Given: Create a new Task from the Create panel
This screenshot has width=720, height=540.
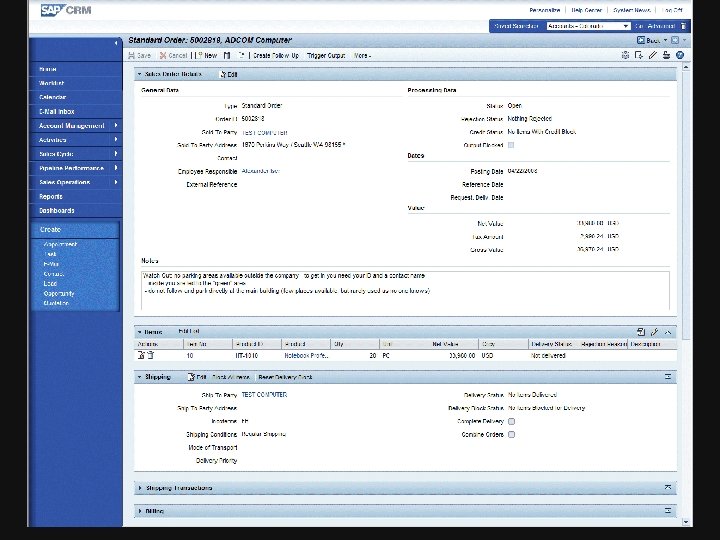Looking at the screenshot, I should point(50,254).
